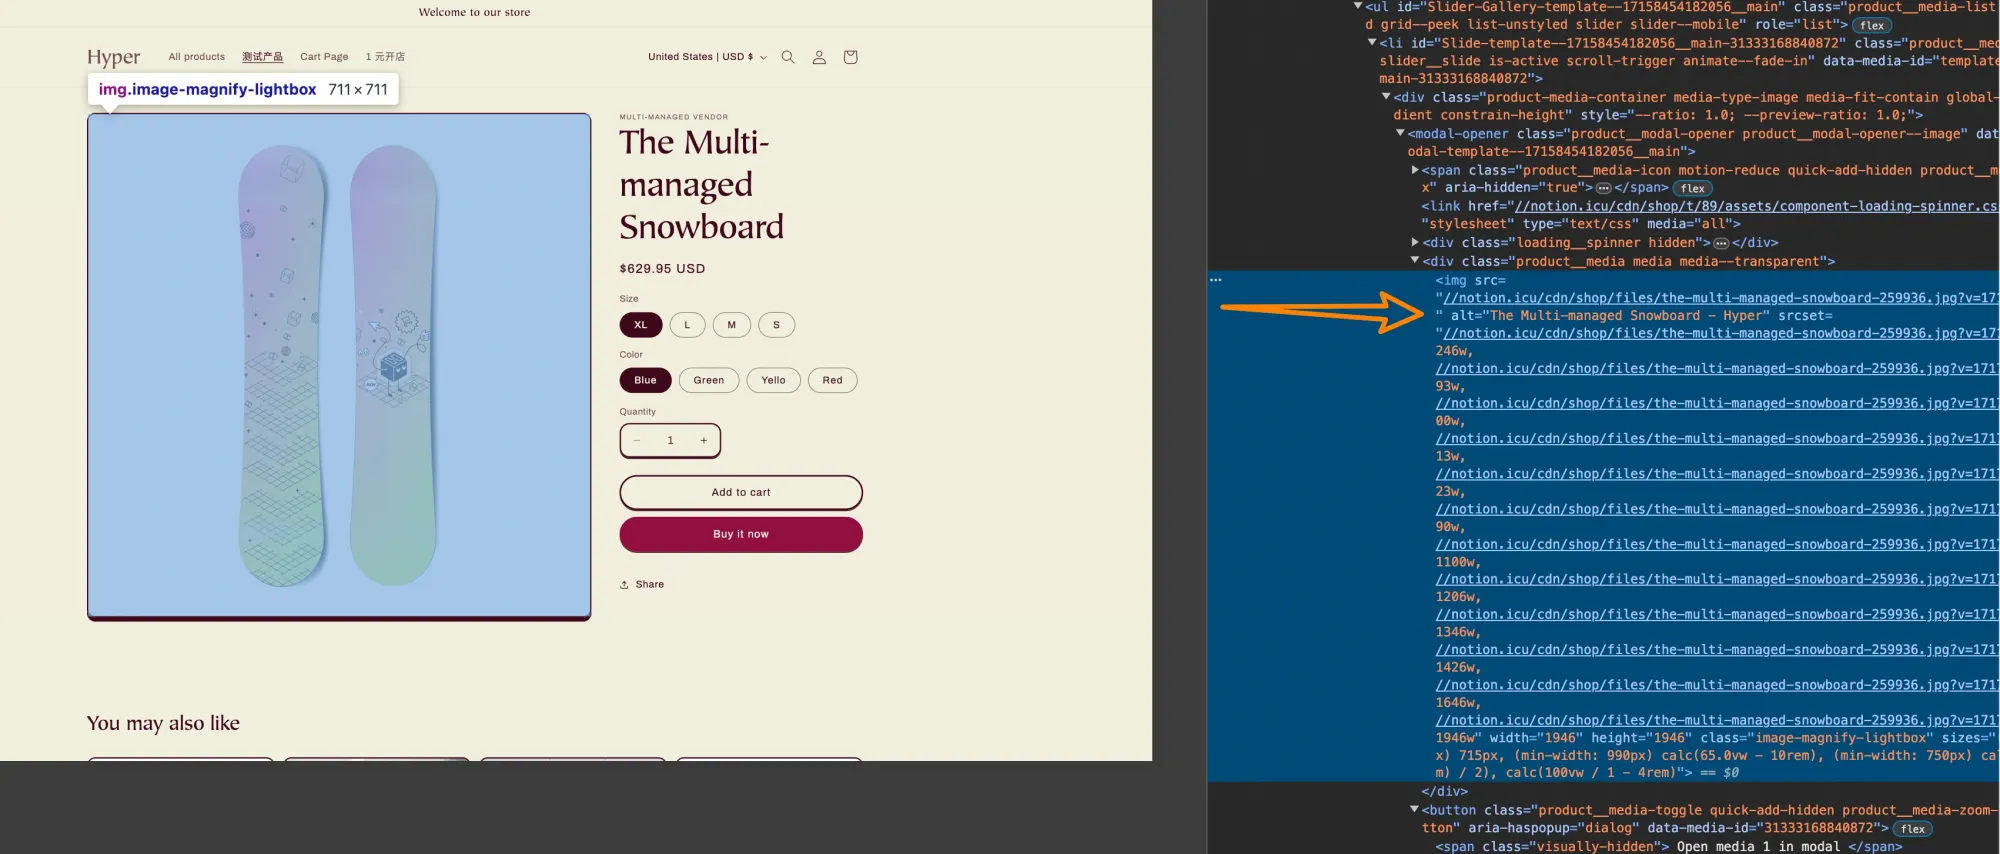Increase quantity with the plus icon
This screenshot has width=2000, height=854.
point(704,441)
